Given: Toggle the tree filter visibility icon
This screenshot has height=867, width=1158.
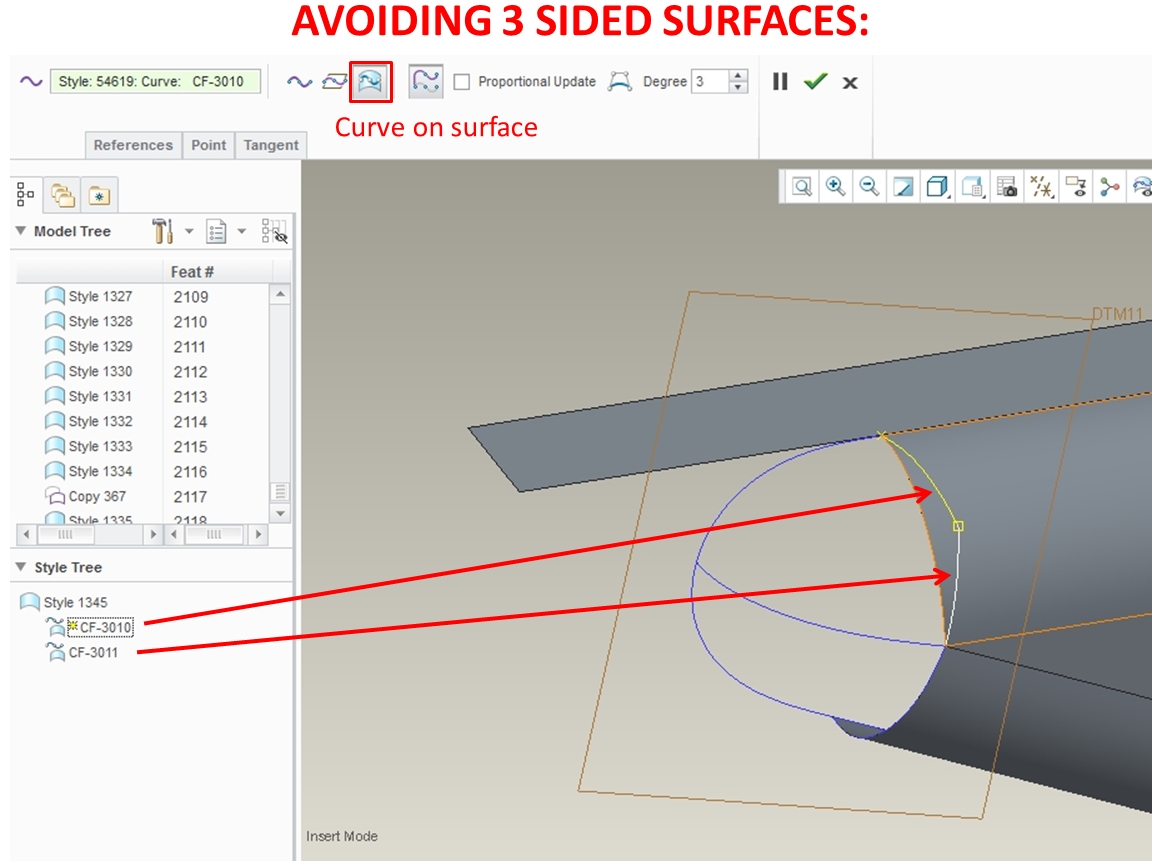Looking at the screenshot, I should point(274,231).
